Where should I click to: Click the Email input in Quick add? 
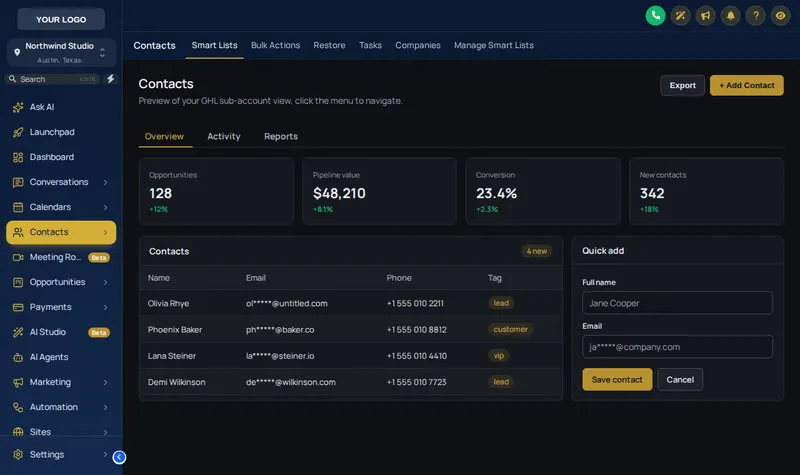click(677, 347)
